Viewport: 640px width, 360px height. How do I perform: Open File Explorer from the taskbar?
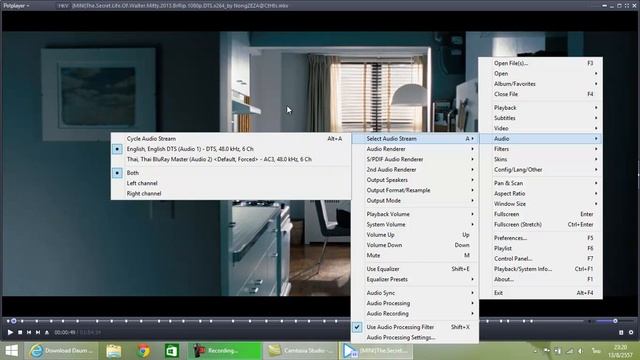click(113, 351)
